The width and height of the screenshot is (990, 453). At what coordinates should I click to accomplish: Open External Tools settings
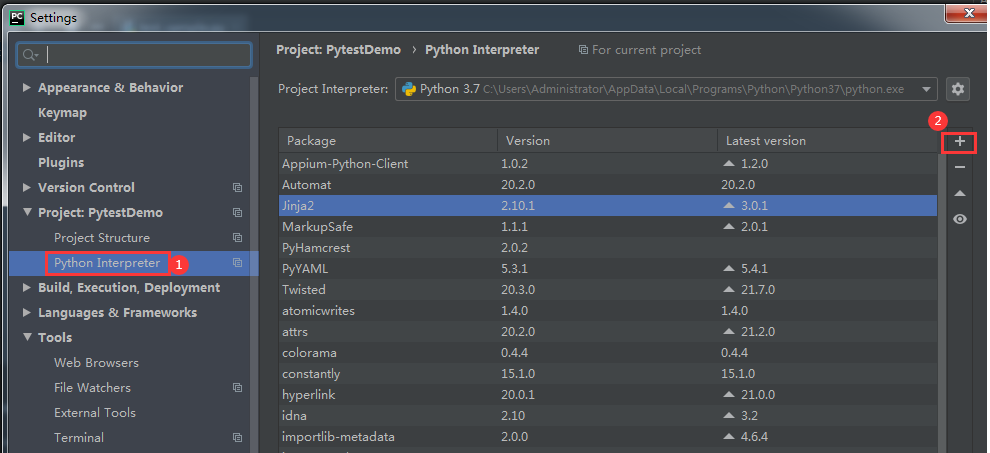95,413
